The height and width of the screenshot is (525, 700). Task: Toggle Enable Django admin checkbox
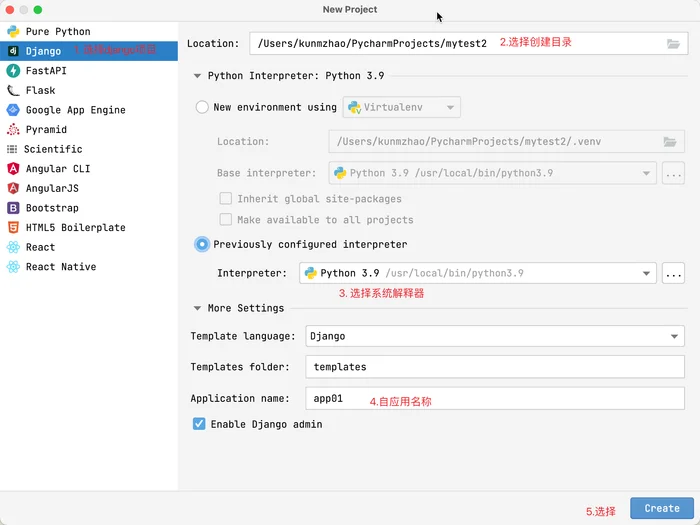[199, 424]
